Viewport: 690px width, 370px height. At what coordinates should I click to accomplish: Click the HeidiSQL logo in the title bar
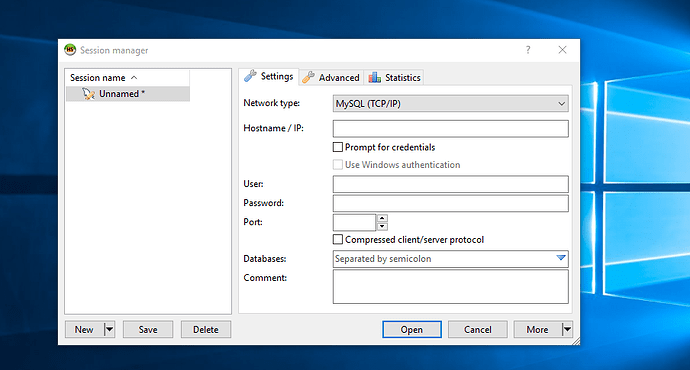pos(70,50)
